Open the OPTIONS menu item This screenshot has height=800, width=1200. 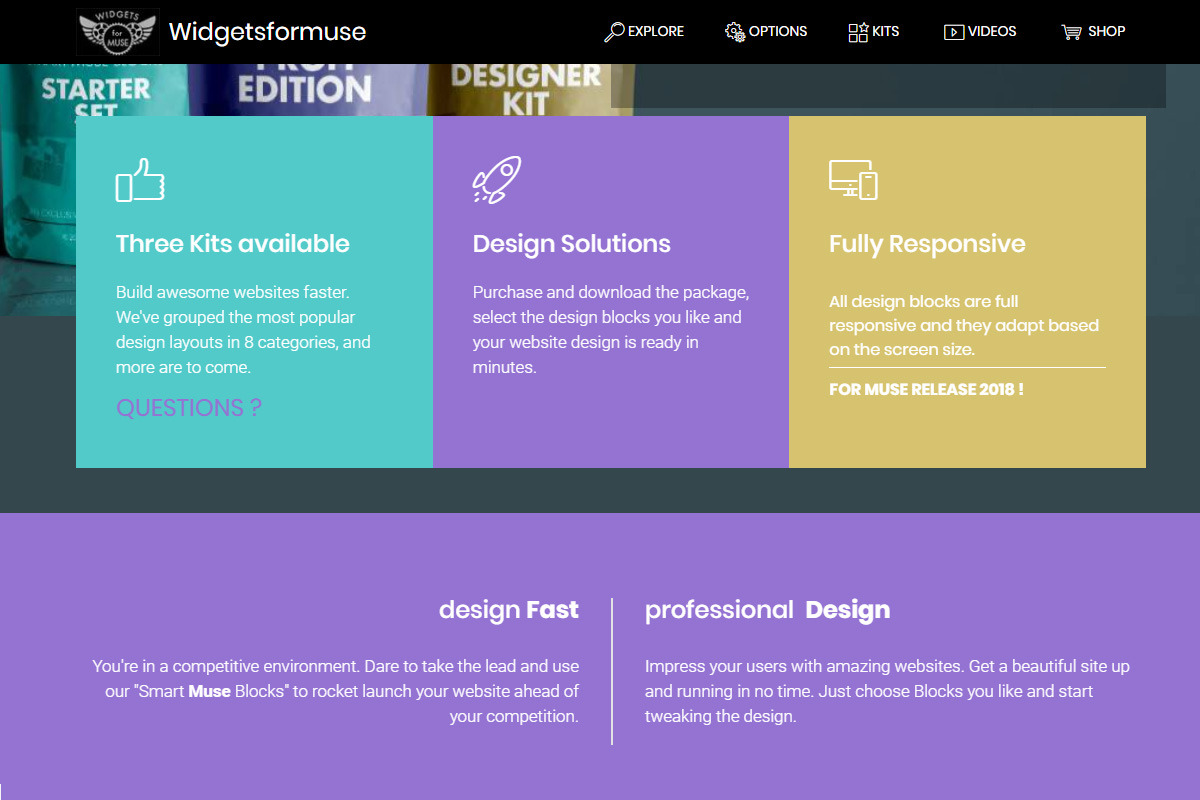pyautogui.click(x=778, y=31)
